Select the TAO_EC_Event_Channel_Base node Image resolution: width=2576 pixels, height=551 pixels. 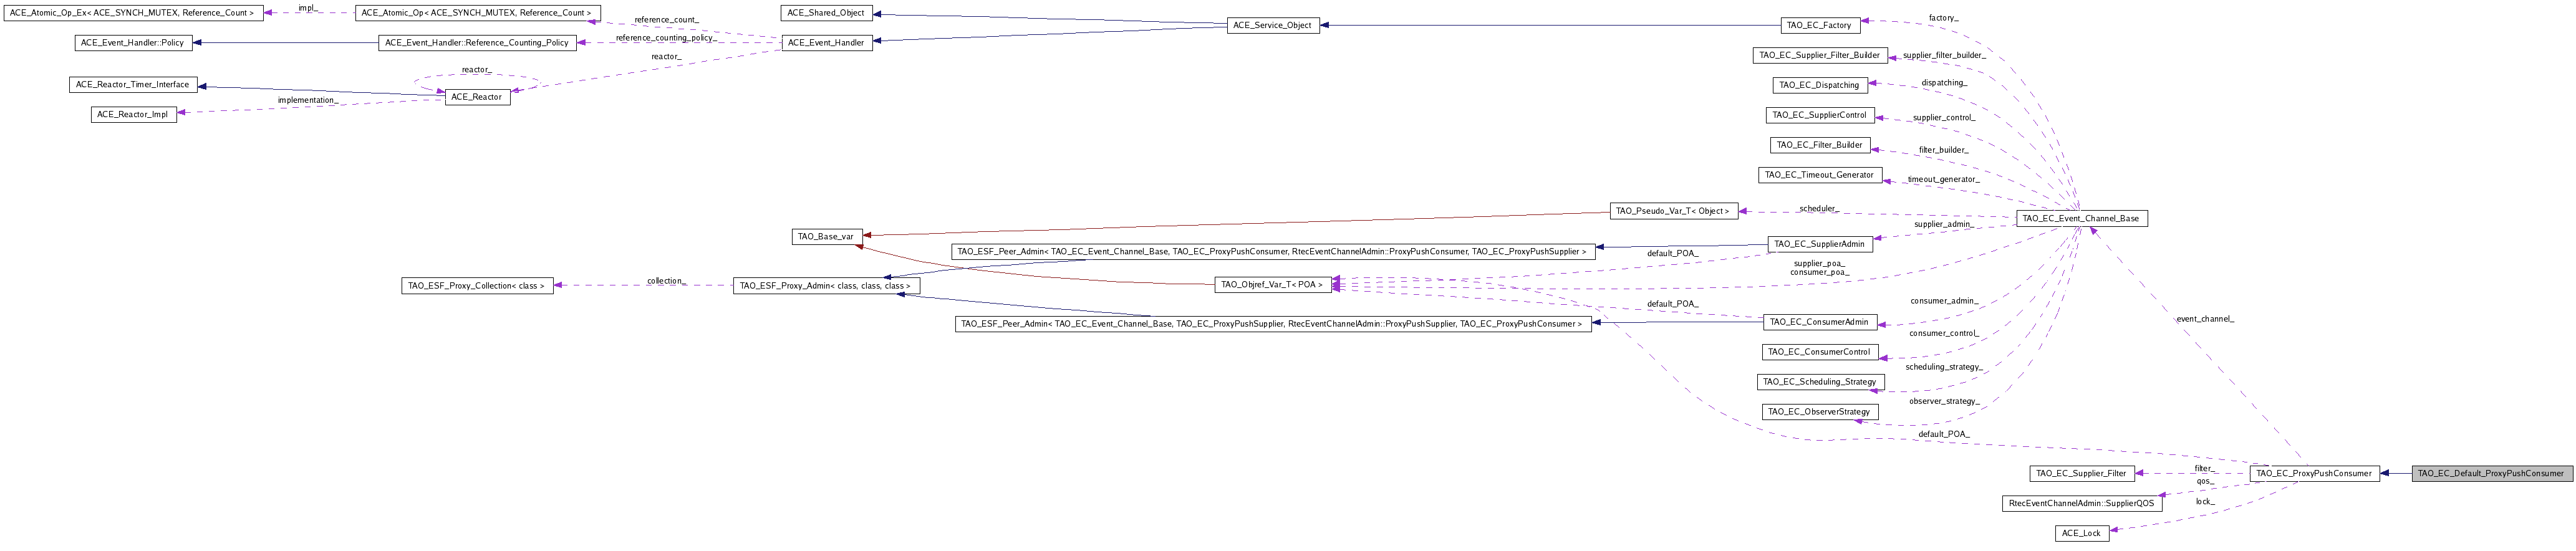pos(2081,218)
